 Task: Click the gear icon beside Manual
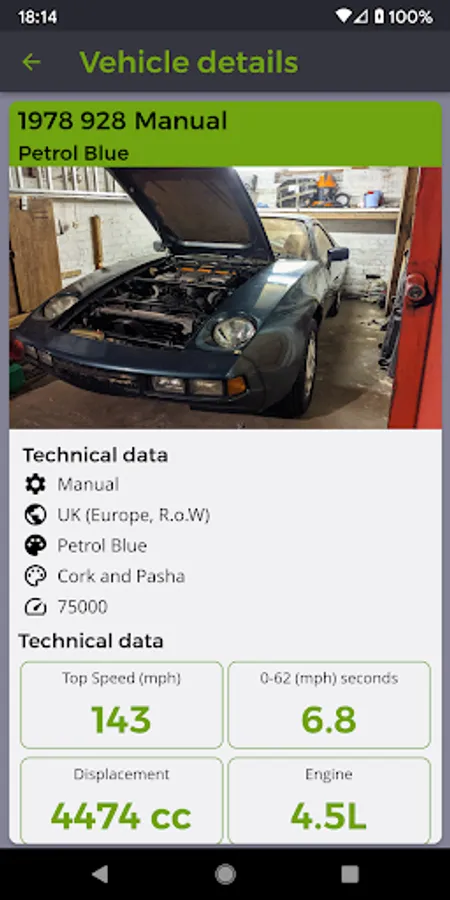(35, 484)
